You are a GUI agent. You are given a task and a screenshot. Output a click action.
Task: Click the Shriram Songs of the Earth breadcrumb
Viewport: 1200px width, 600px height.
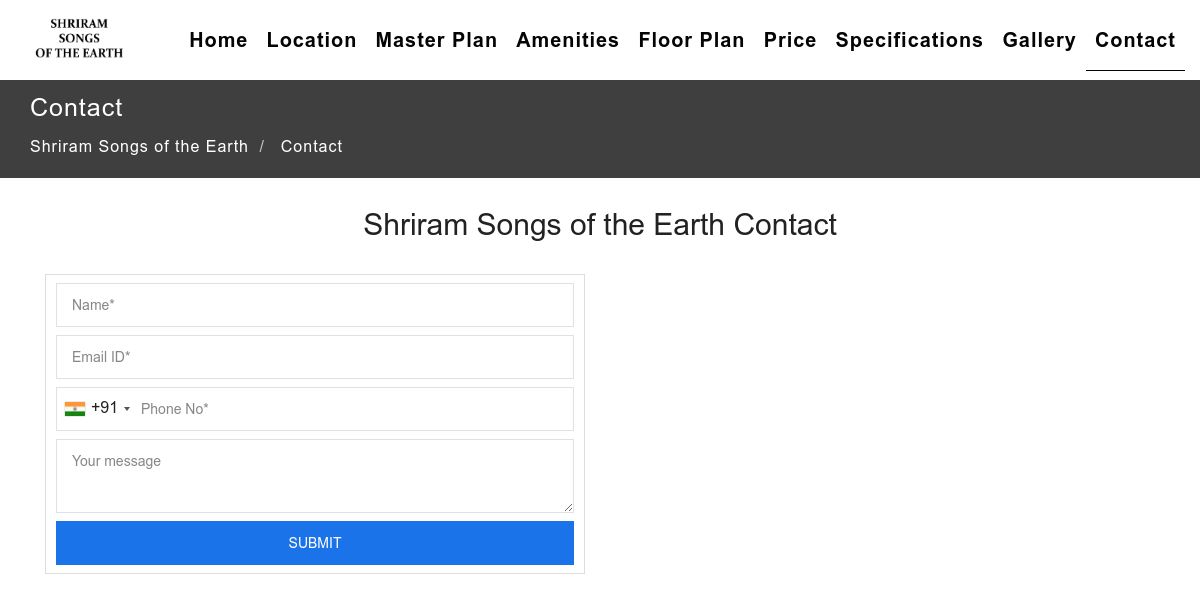coord(139,146)
